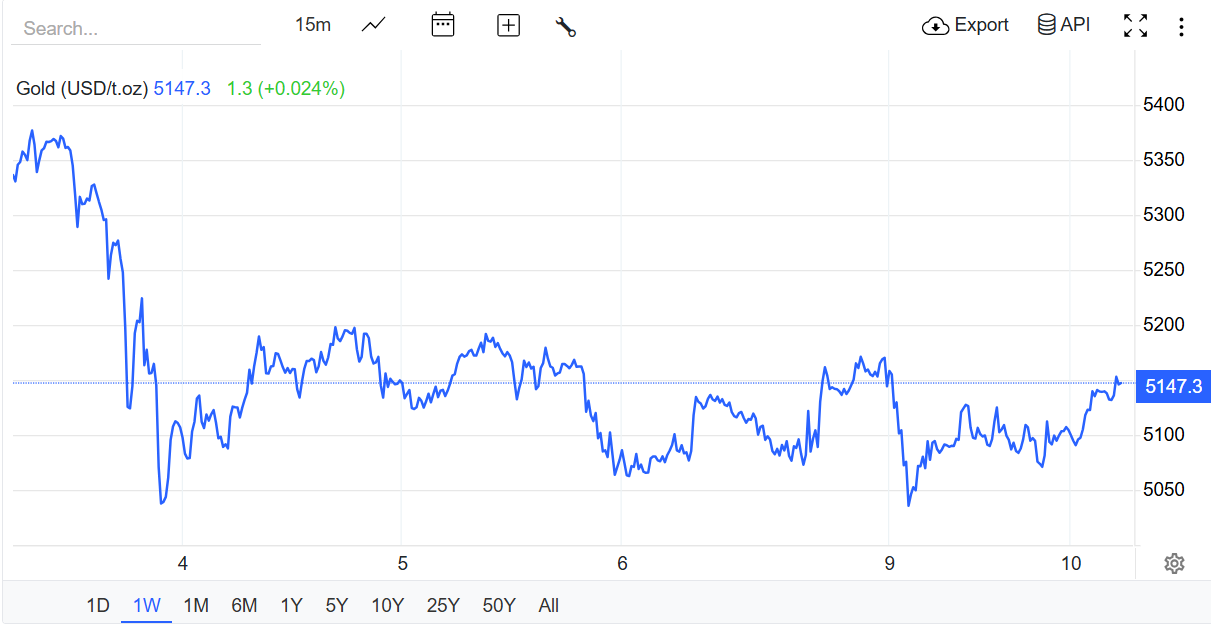The image size is (1211, 624).
Task: Open chart settings gear icon
Action: 1174,564
